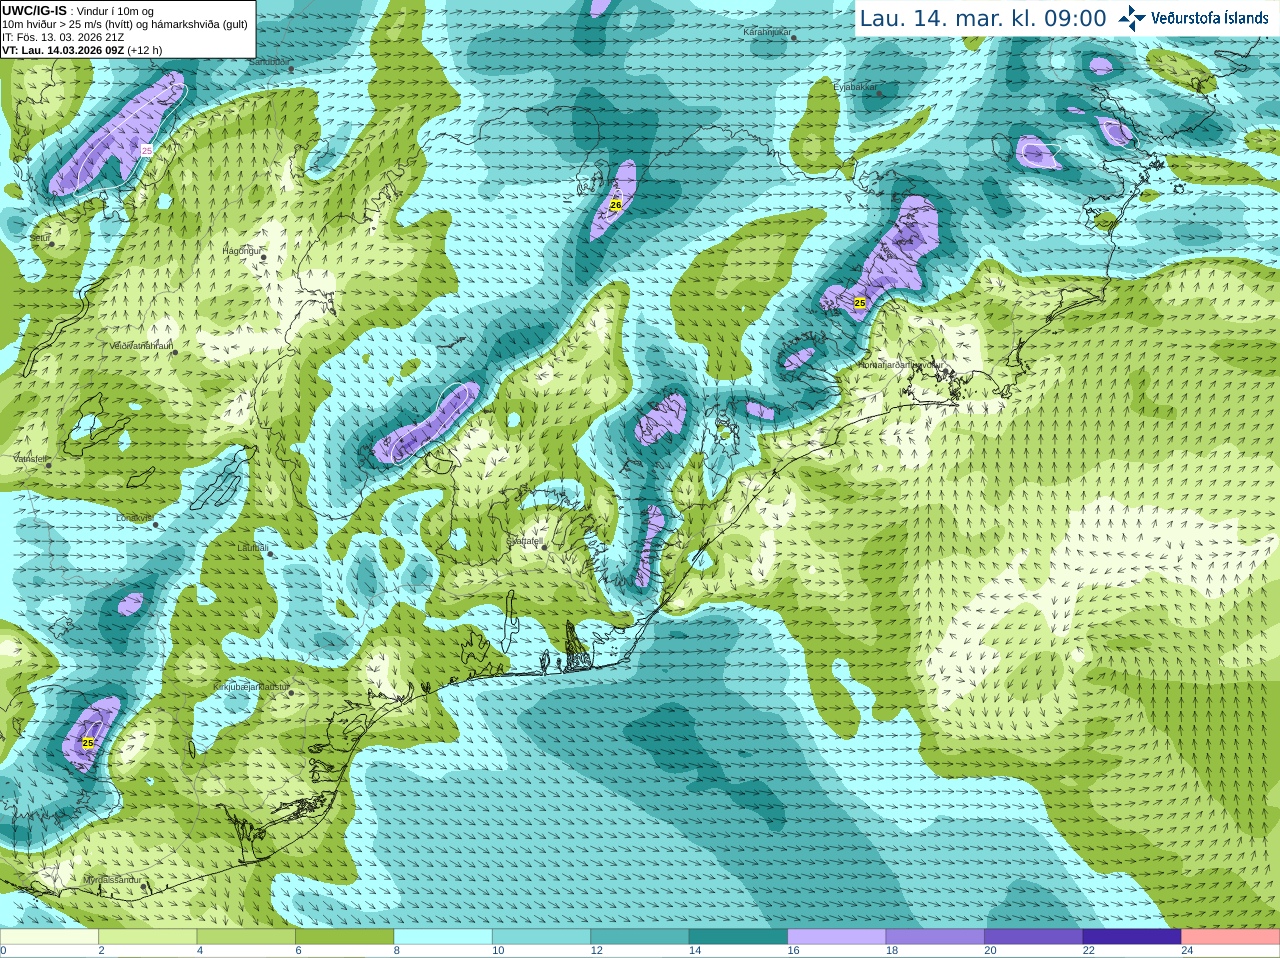Select the 16–18 m/s legend color swatch
This screenshot has height=958, width=1280.
[837, 936]
